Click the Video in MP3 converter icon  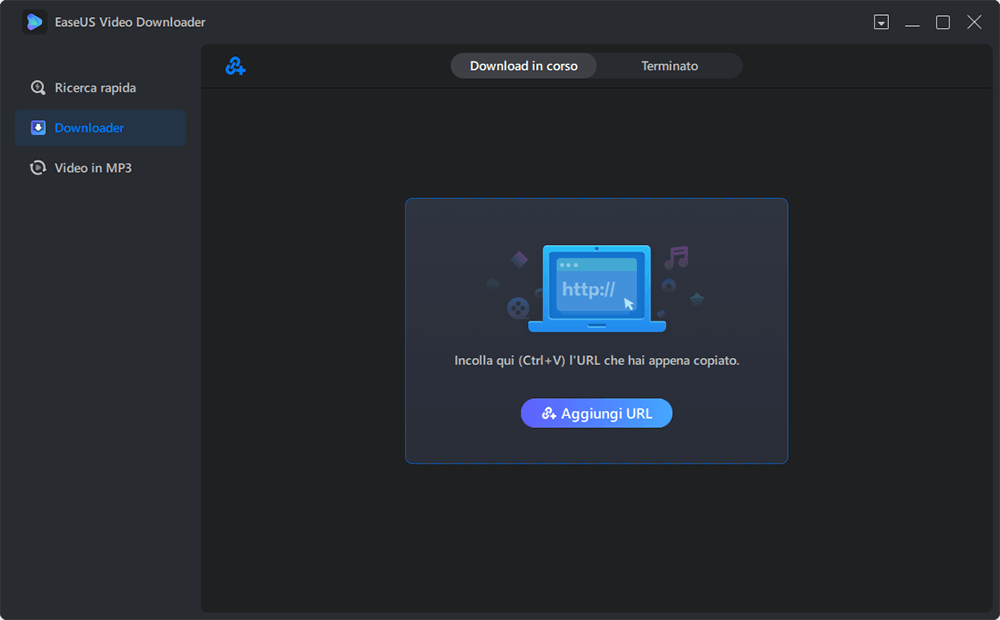(x=39, y=167)
